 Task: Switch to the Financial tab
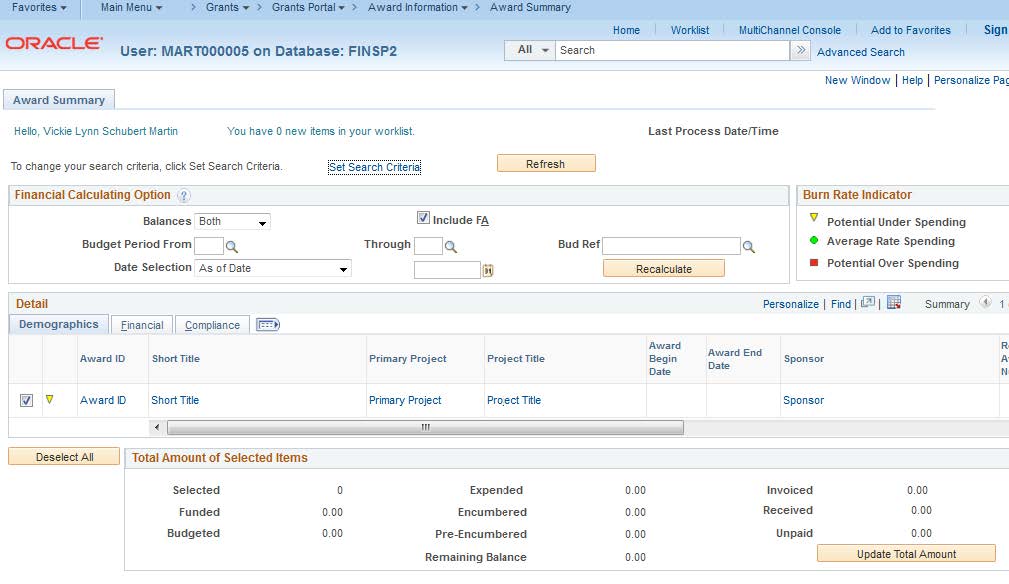pos(142,325)
